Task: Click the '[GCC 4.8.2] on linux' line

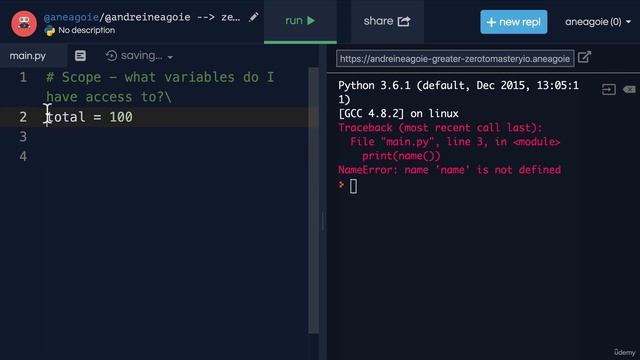Action: 398,113
